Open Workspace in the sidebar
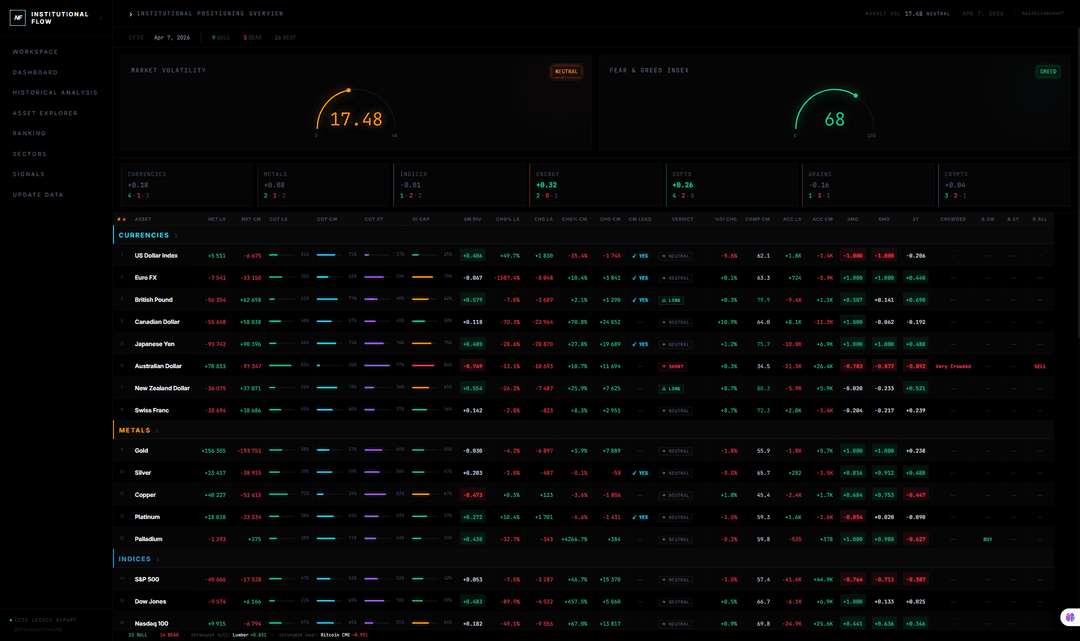1080x641 pixels. point(35,52)
